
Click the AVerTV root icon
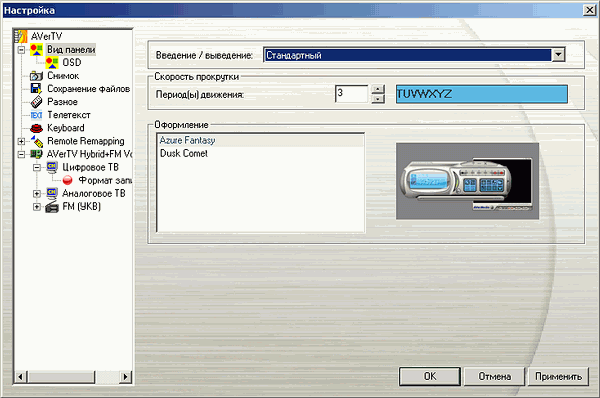click(21, 36)
